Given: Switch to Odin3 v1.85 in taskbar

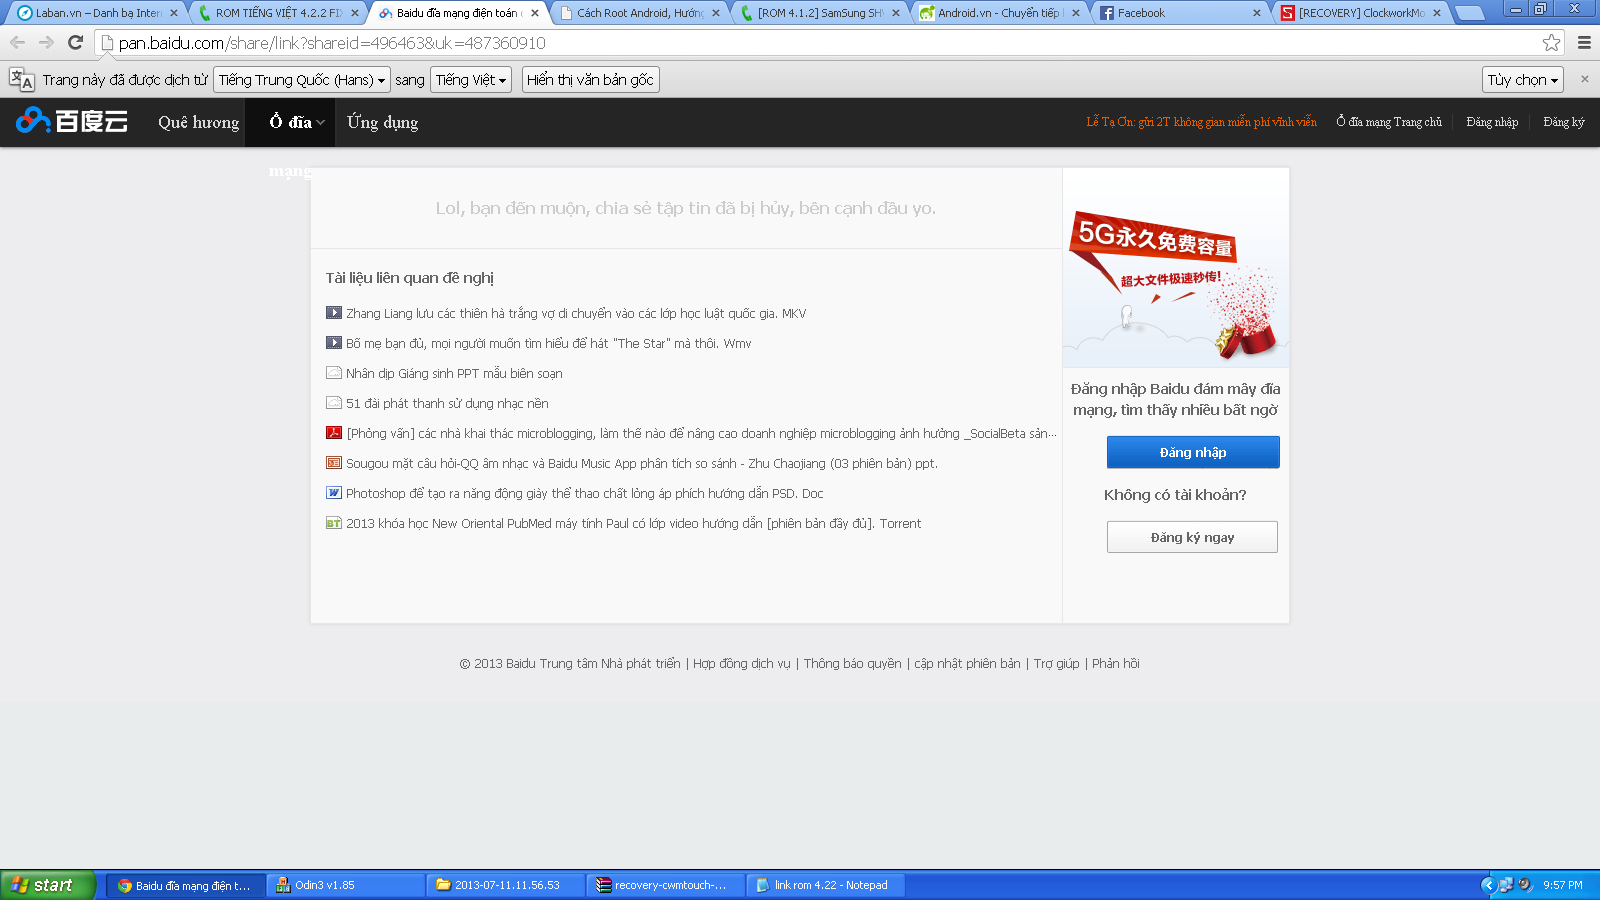Looking at the screenshot, I should 345,885.
